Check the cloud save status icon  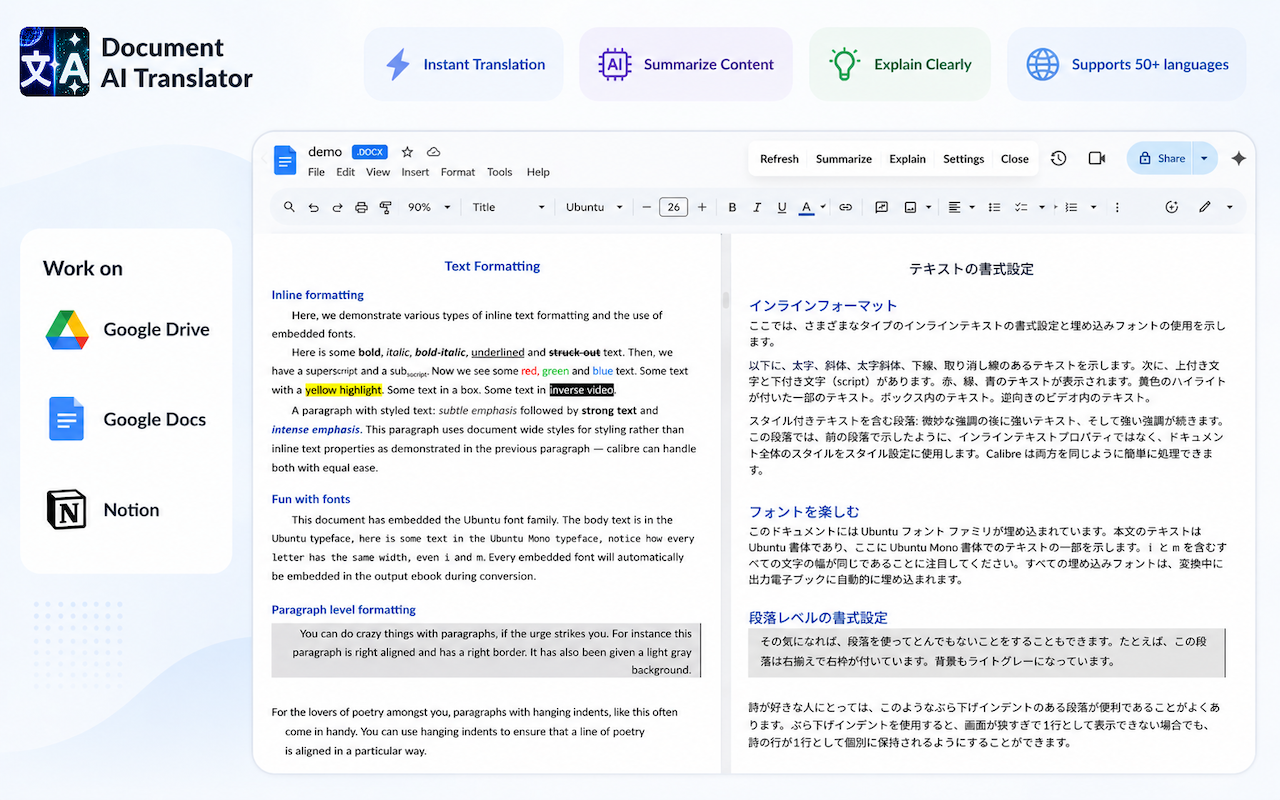434,152
